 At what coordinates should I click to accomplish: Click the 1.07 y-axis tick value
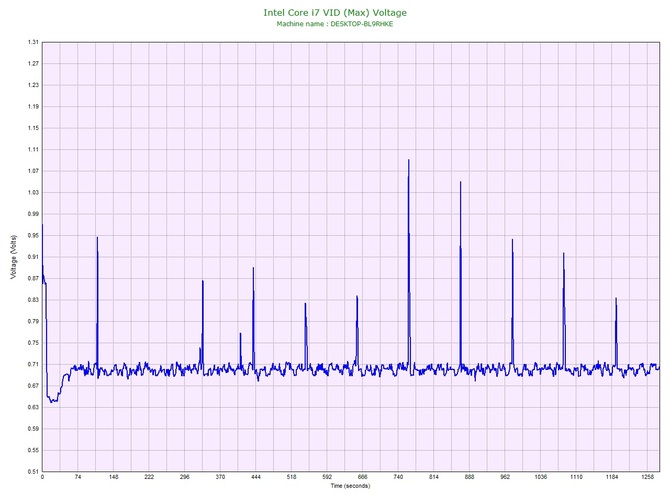pyautogui.click(x=33, y=171)
